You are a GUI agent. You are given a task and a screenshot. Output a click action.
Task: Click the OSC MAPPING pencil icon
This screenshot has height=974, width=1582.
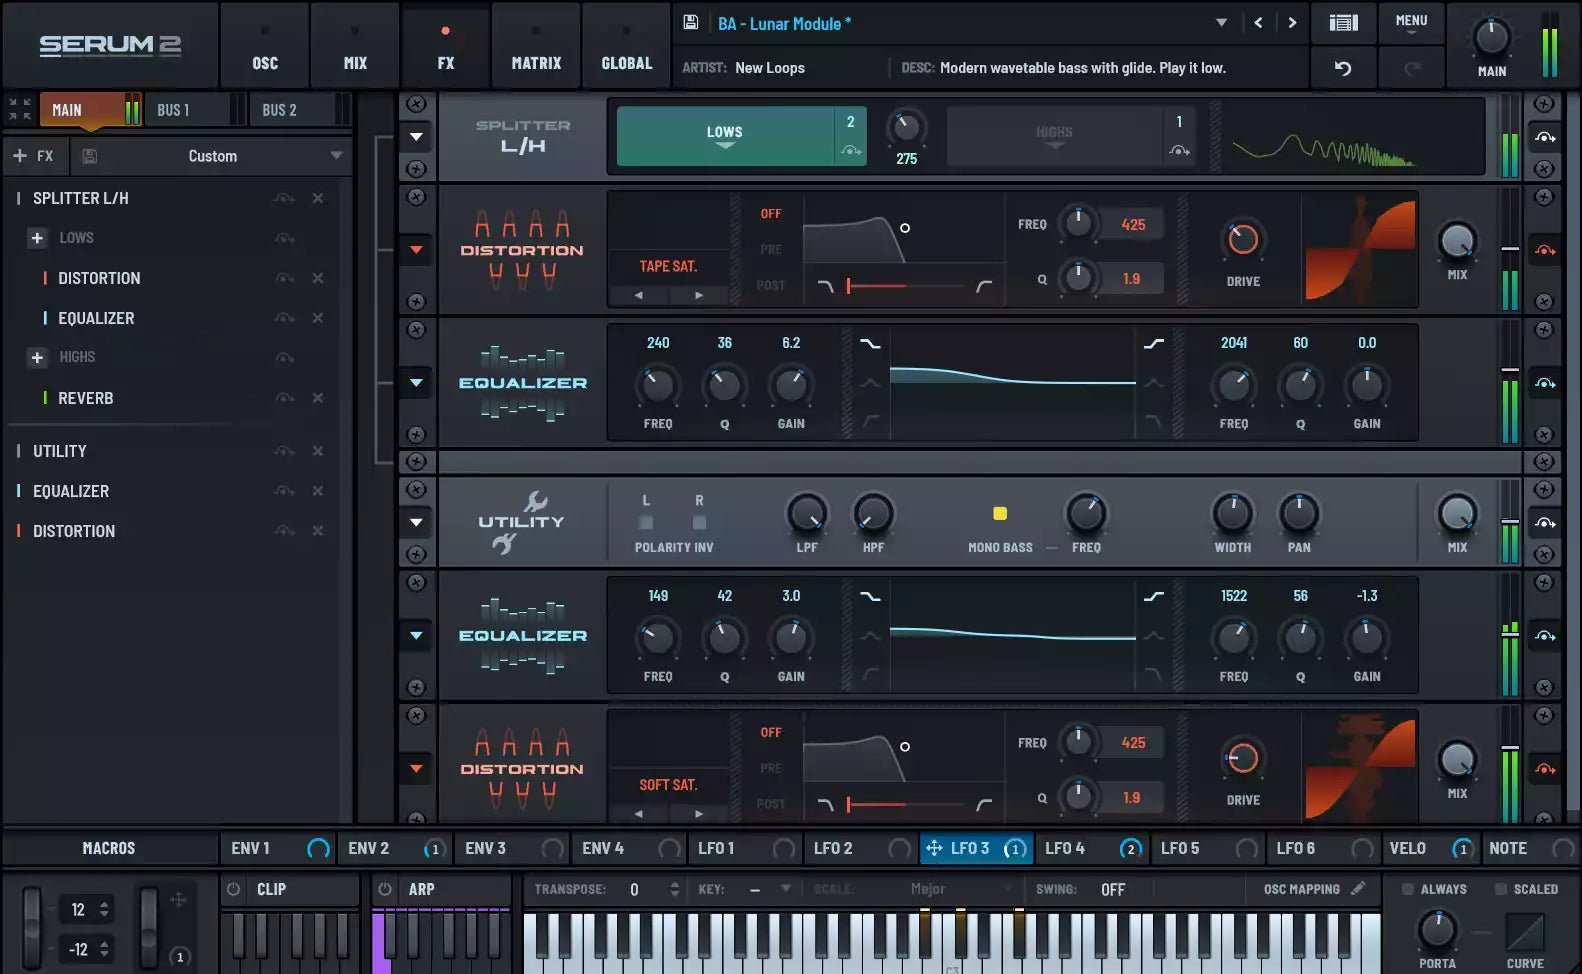tap(1358, 888)
